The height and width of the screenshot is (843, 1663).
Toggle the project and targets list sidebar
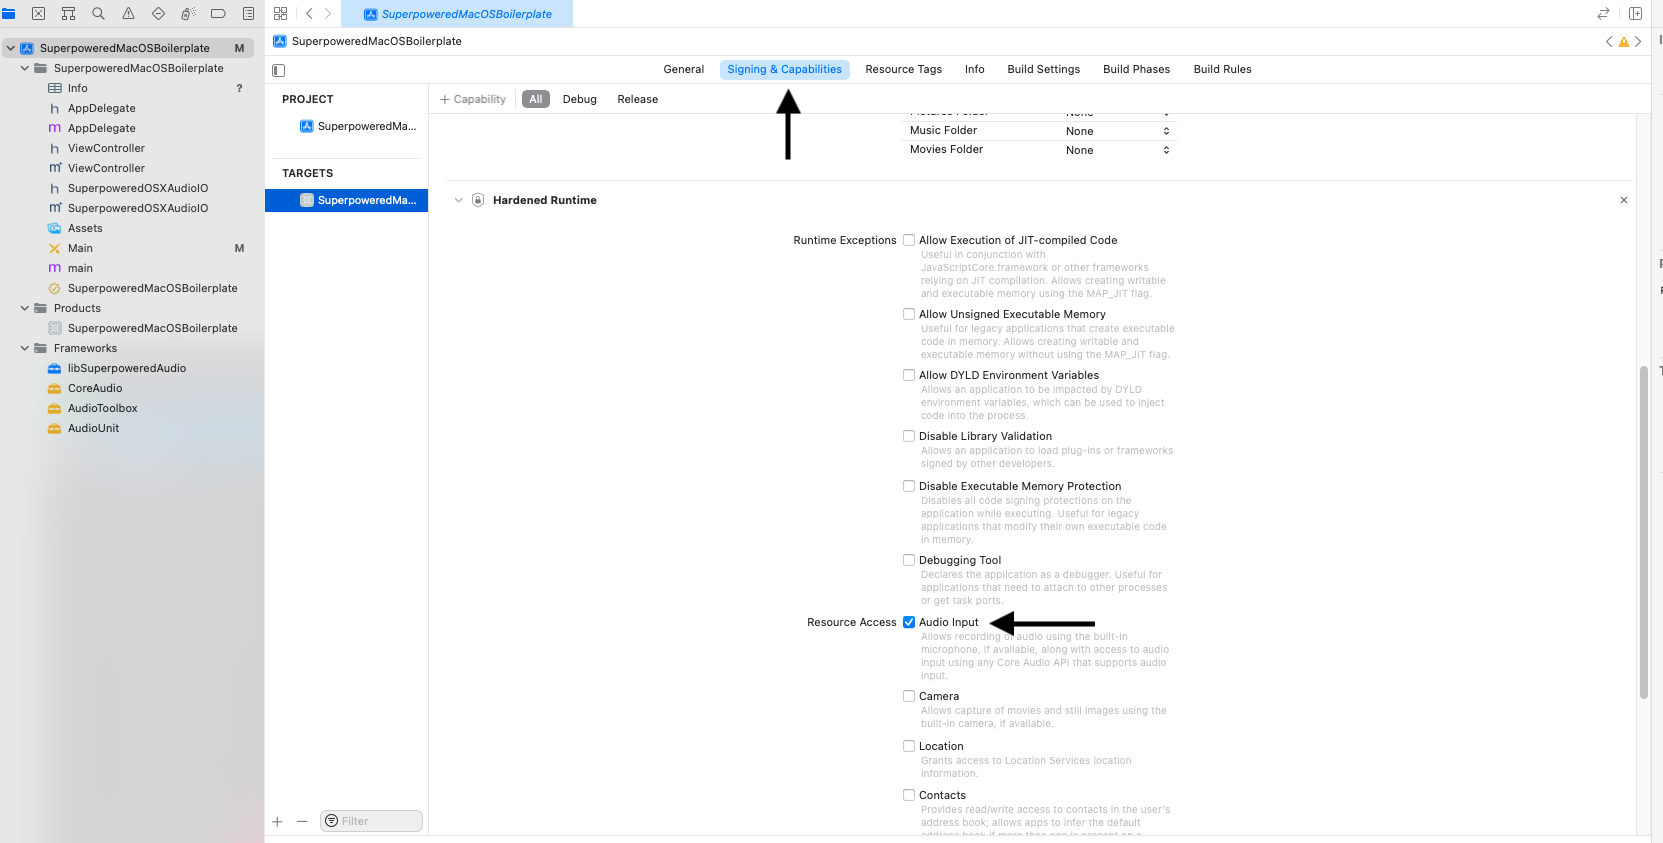[x=279, y=70]
